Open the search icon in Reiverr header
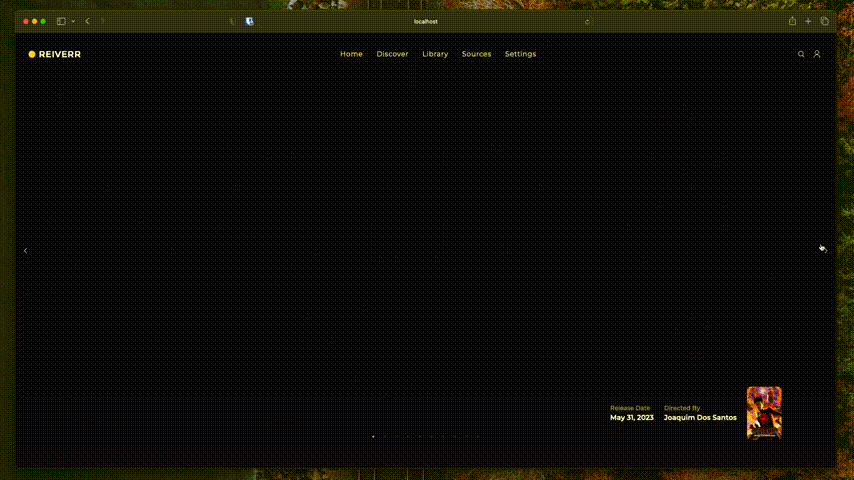The width and height of the screenshot is (854, 480). pos(801,54)
